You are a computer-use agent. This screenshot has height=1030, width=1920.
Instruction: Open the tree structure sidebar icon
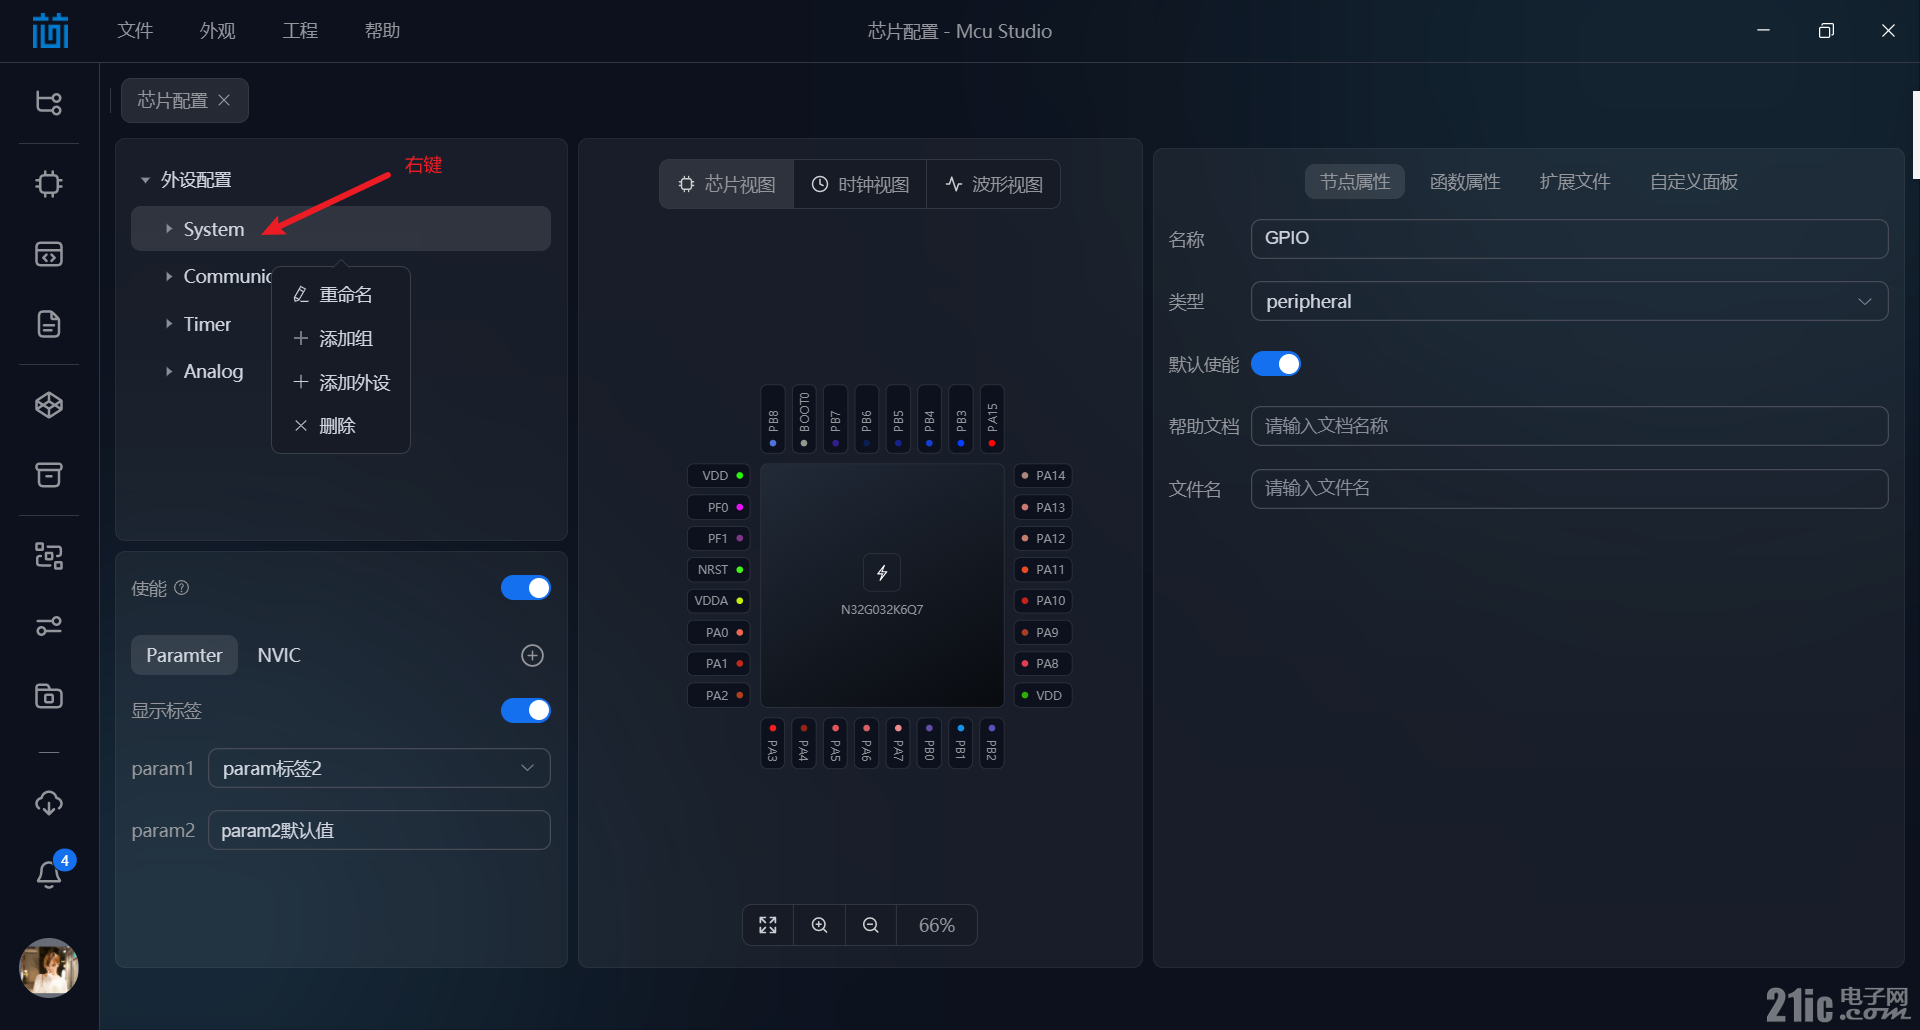(x=49, y=103)
